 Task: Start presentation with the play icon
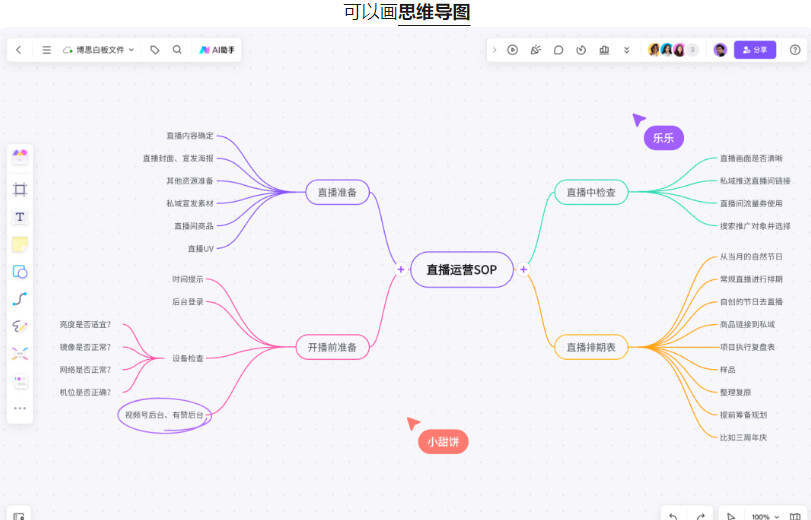point(513,50)
